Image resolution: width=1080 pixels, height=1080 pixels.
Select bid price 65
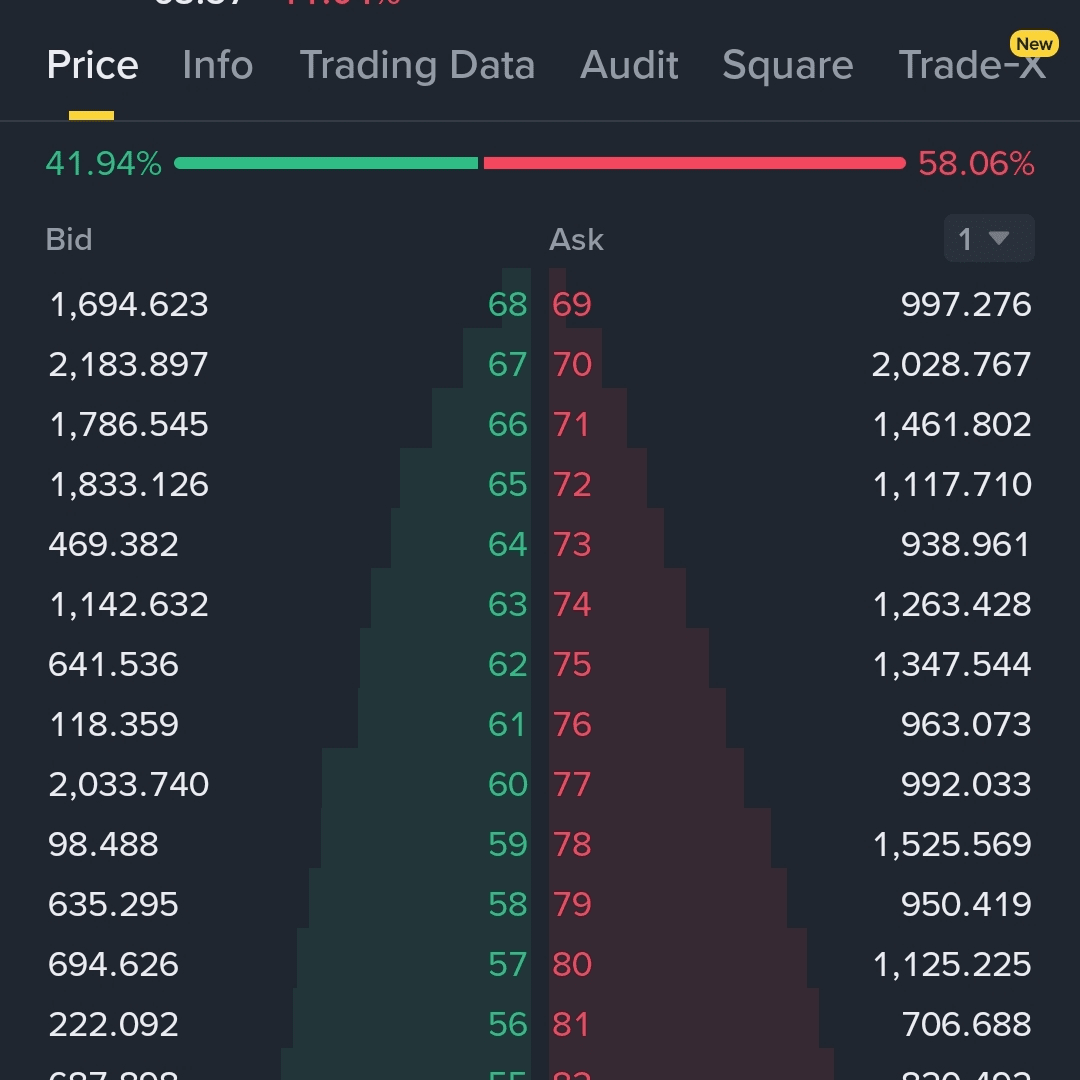click(508, 484)
